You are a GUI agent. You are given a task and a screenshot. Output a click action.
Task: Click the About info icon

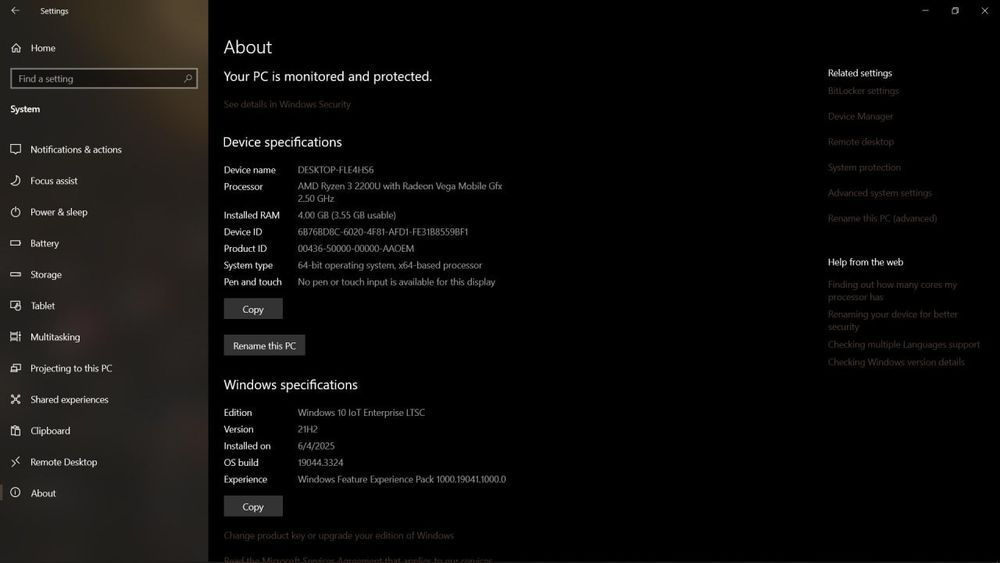(16, 493)
